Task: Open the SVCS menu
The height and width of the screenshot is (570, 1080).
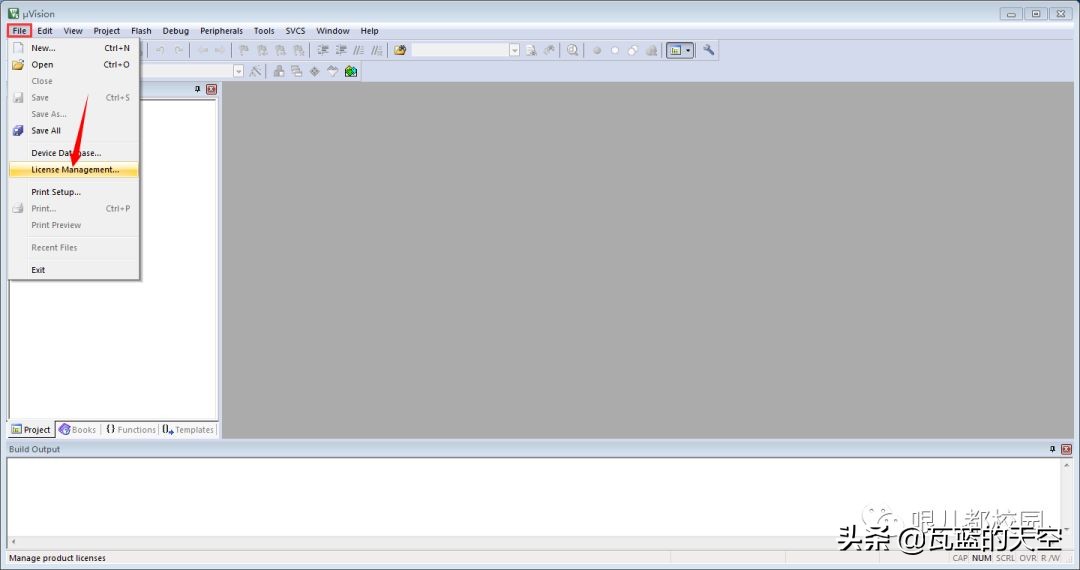Action: coord(295,30)
